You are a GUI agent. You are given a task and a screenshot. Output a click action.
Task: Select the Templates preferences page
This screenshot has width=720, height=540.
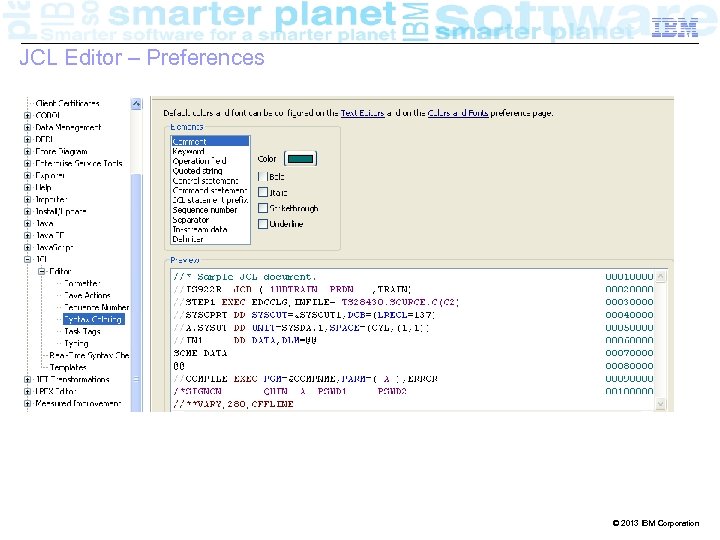[68, 367]
